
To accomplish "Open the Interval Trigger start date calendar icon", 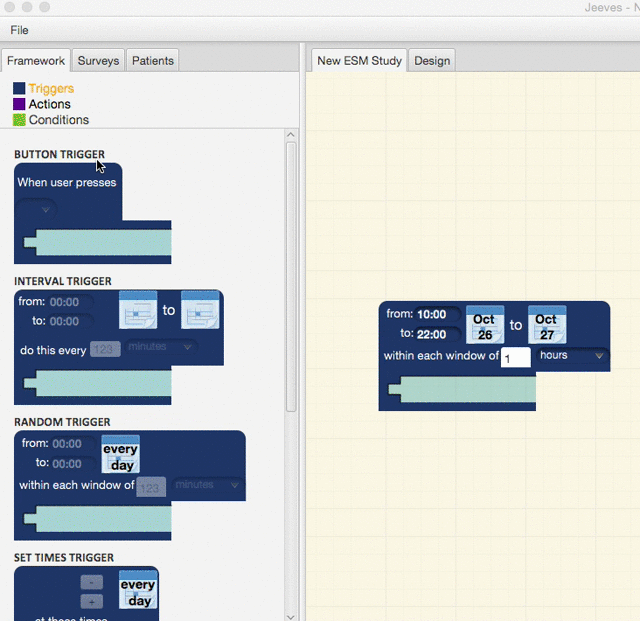I will [x=138, y=310].
